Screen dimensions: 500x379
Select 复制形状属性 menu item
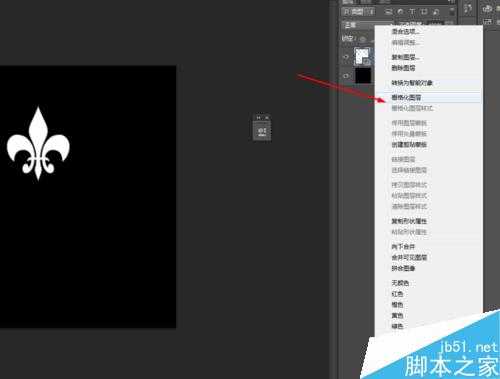tap(409, 221)
